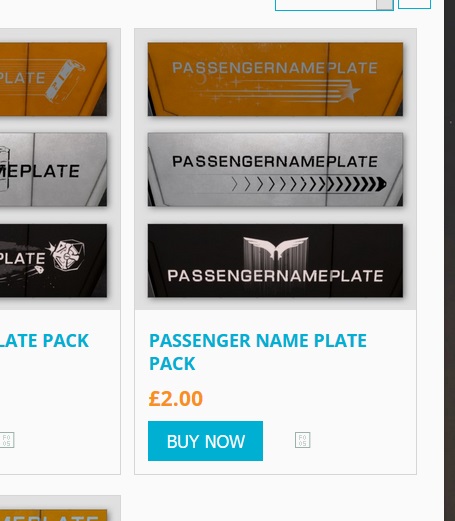455x521 pixels.
Task: Expand the dropdown arrow of the top combo box
Action: [385, 5]
